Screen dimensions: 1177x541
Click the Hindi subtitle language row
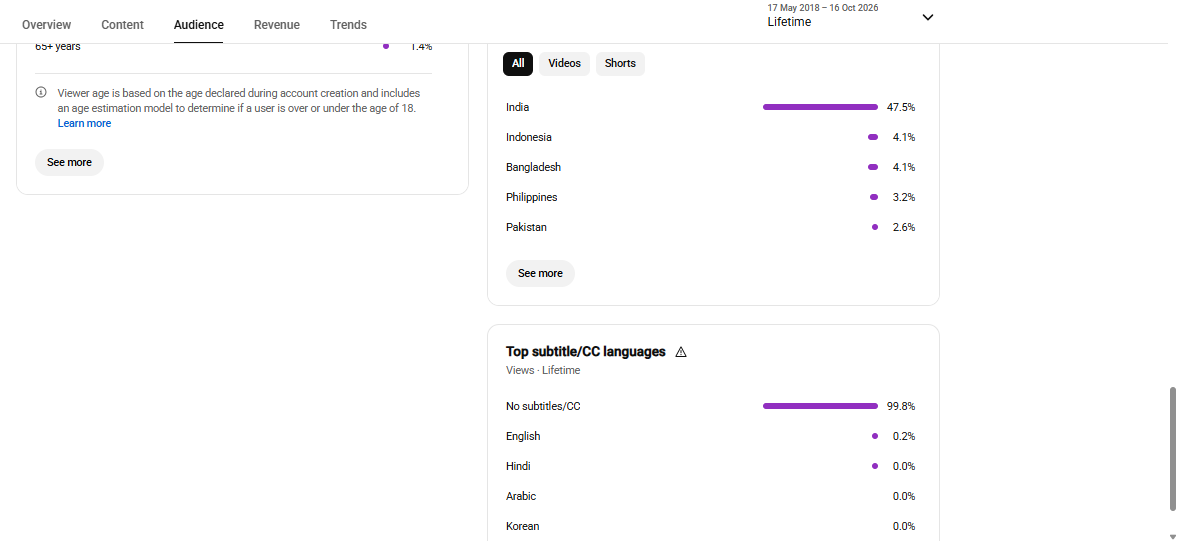[x=711, y=466]
